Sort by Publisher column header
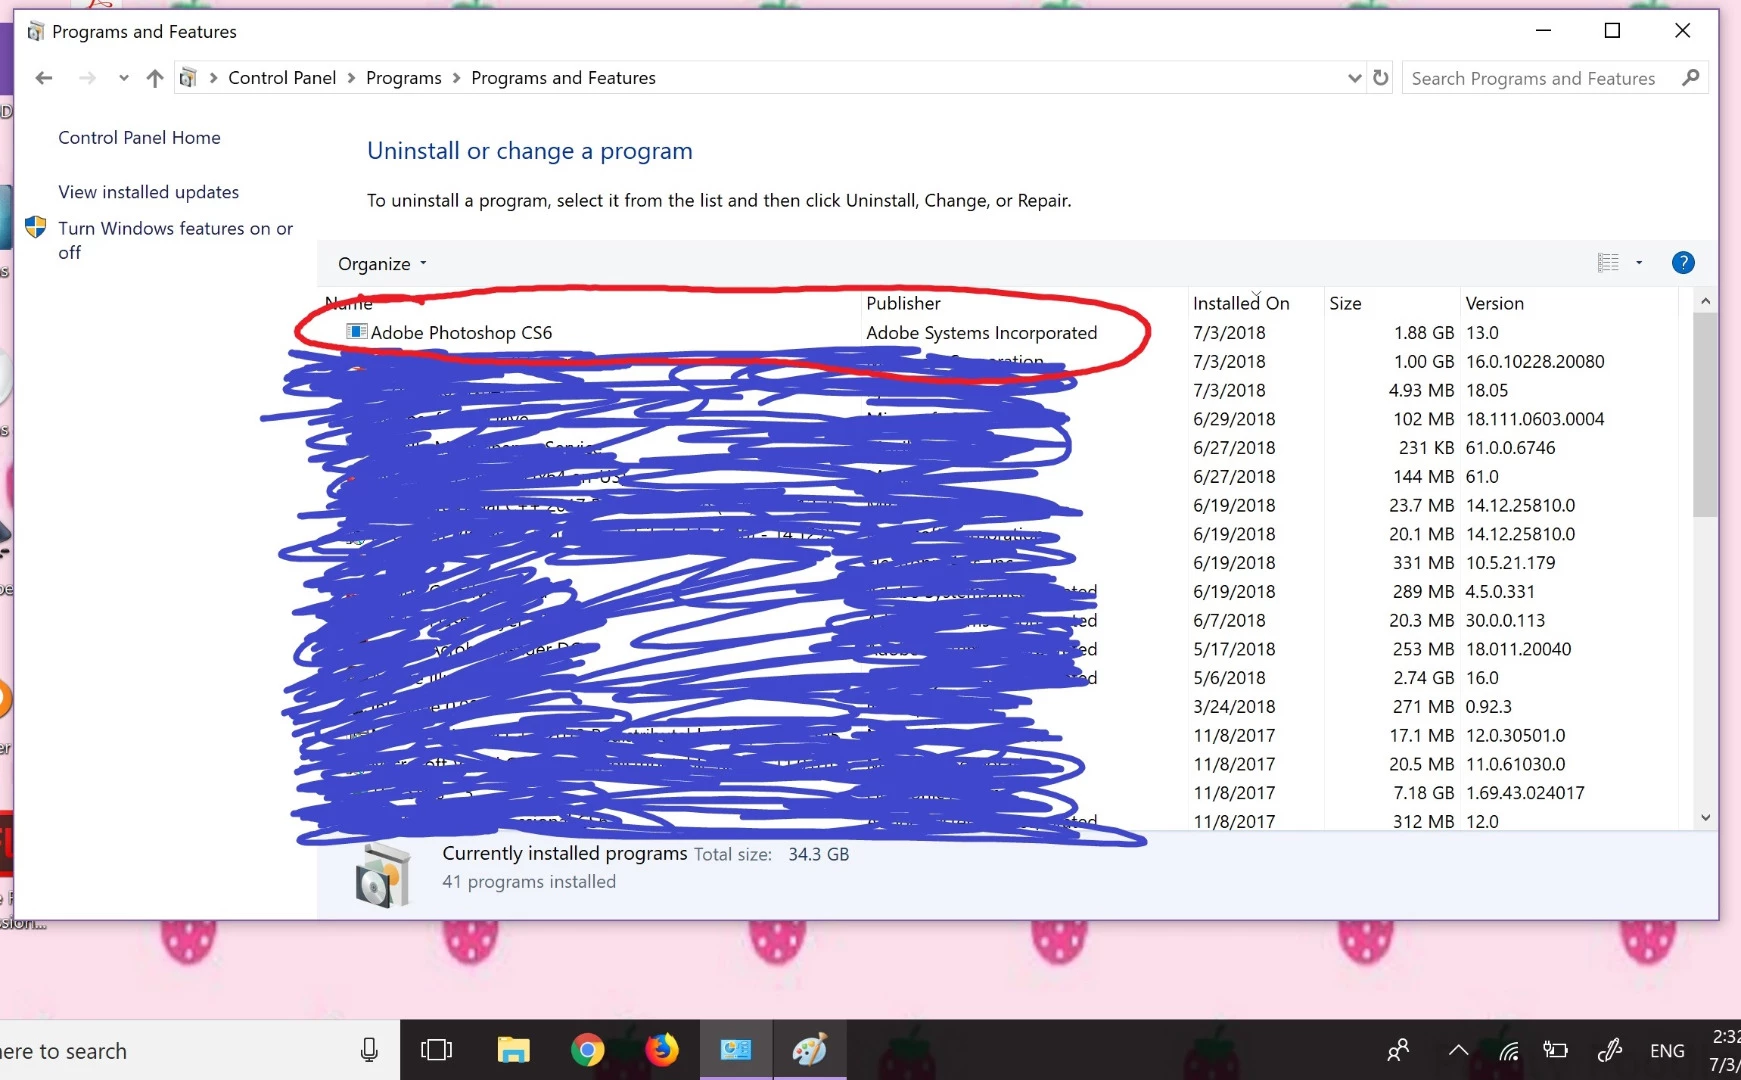Screen dimensions: 1741x1080 1022,303
